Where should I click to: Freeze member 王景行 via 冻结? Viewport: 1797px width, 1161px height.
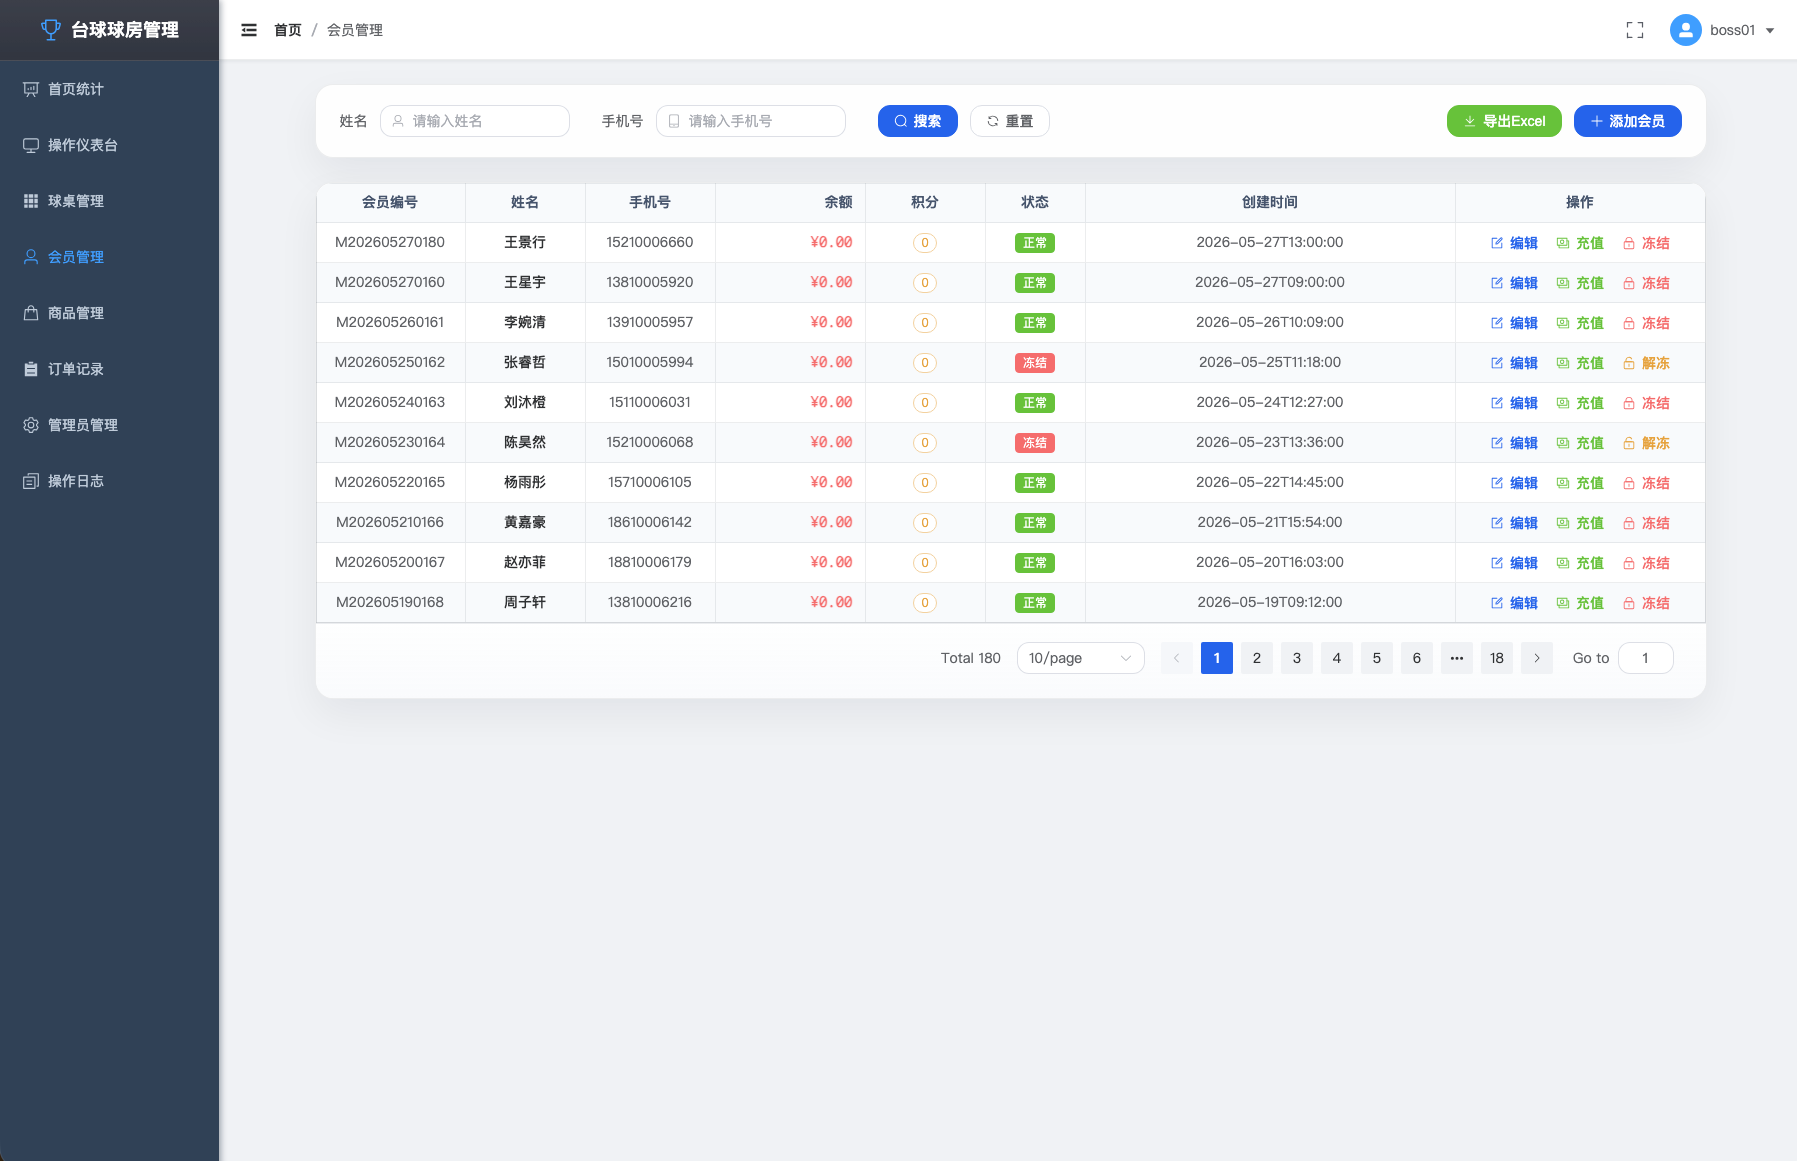click(1646, 243)
